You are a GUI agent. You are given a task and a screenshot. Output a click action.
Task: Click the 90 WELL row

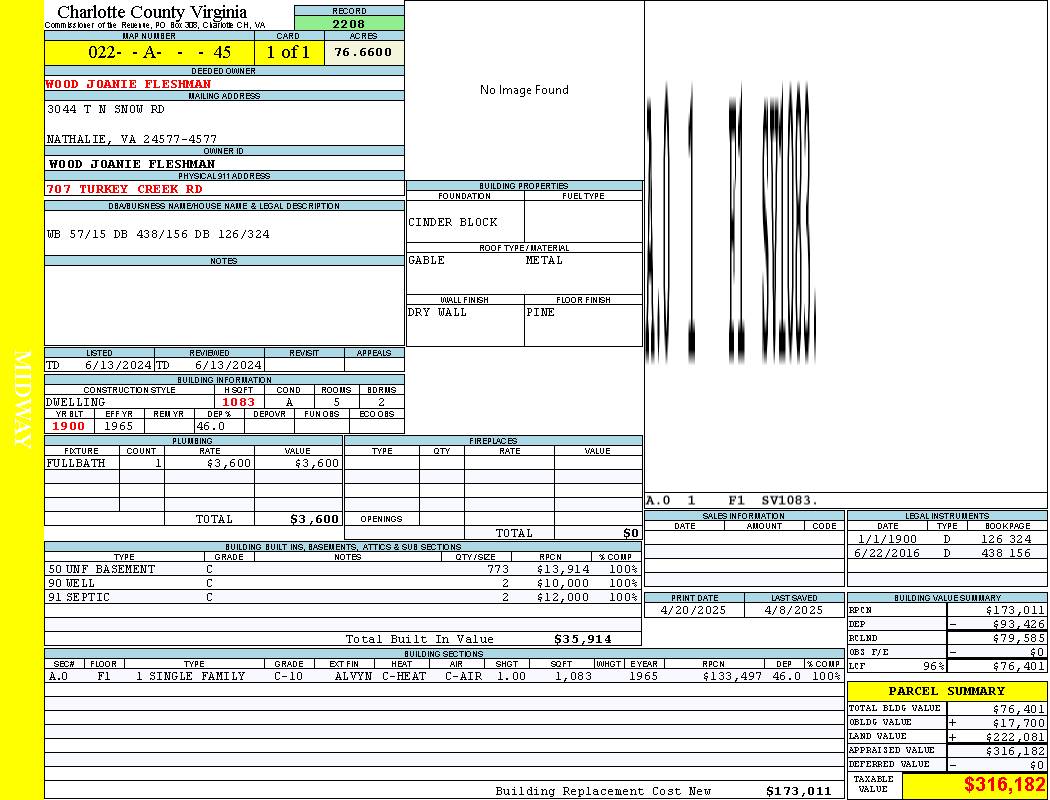click(343, 583)
